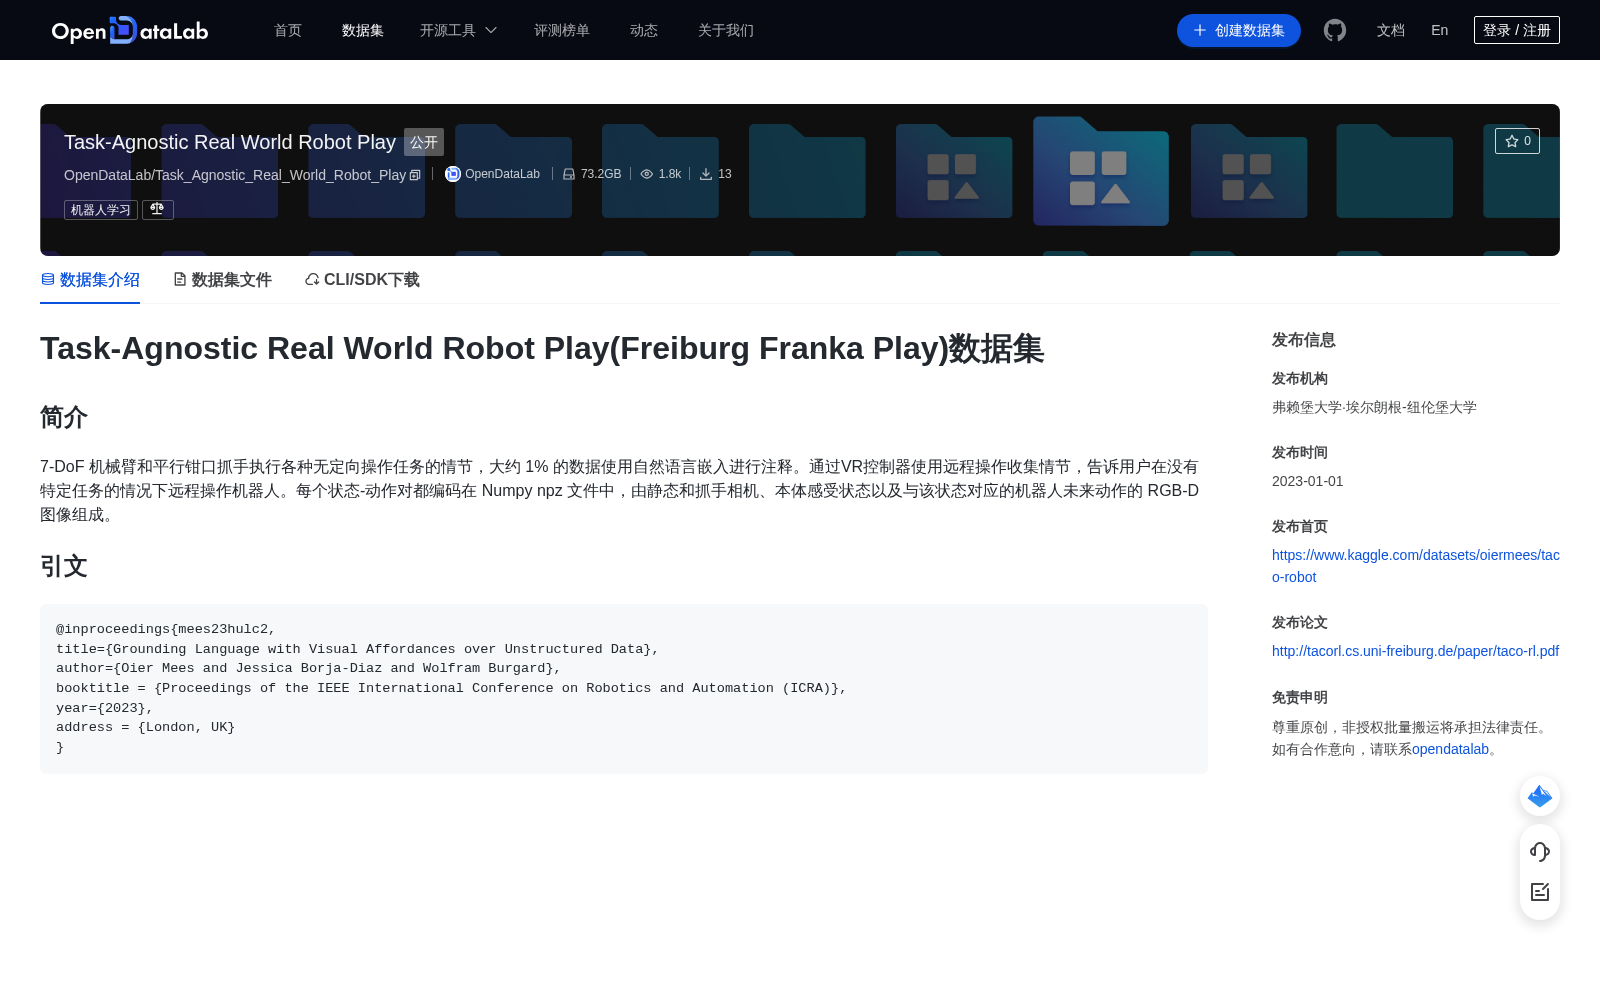The width and height of the screenshot is (1600, 1000).
Task: Open 关于我们 in the top navigation
Action: click(x=726, y=30)
